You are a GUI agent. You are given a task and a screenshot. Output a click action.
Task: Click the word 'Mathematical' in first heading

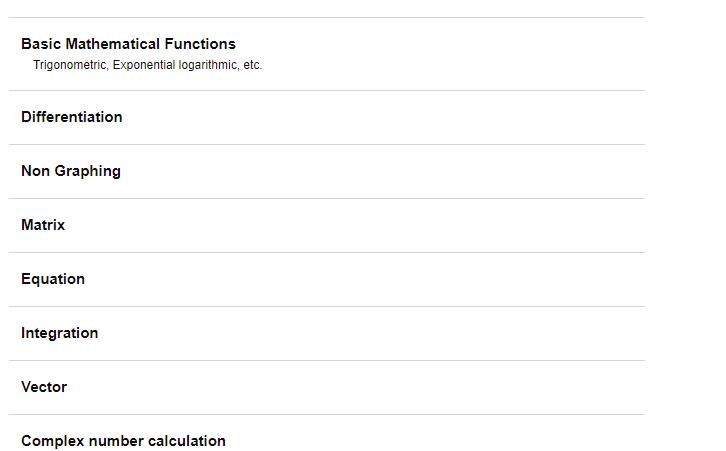113,44
